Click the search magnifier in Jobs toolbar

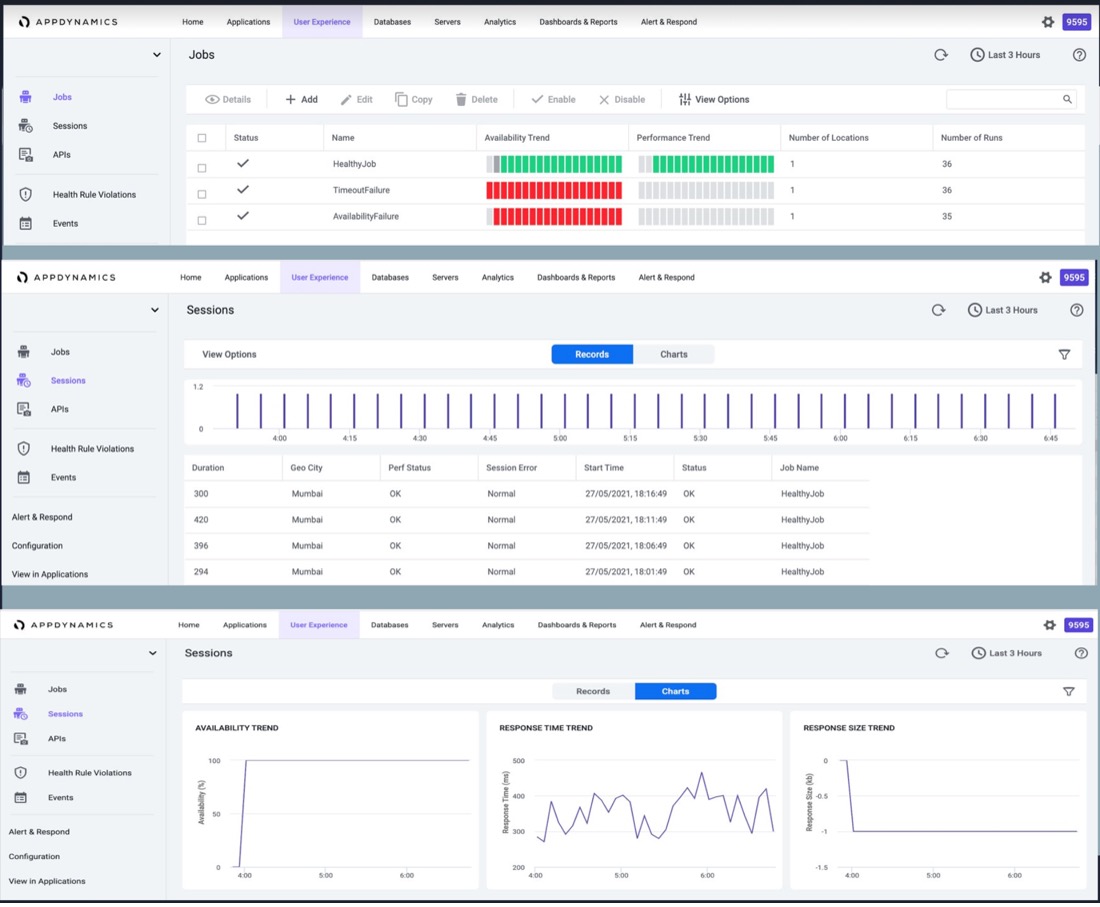pyautogui.click(x=1067, y=100)
